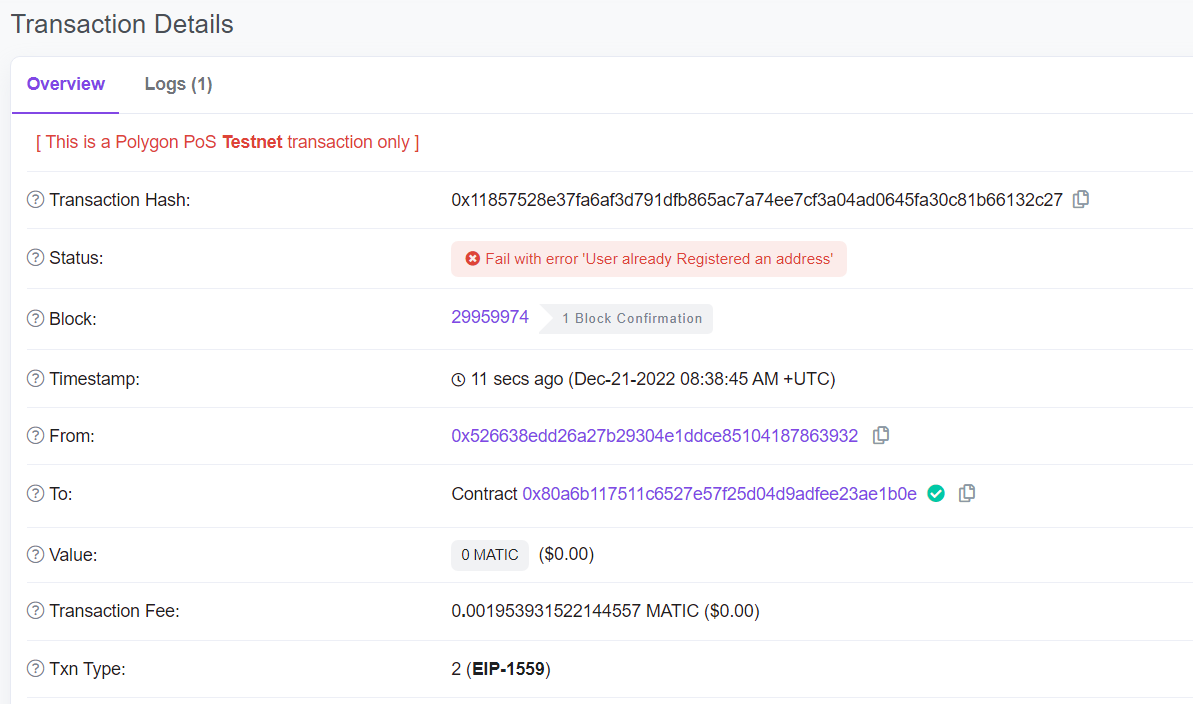Open help tooltip for Status field

point(33,258)
